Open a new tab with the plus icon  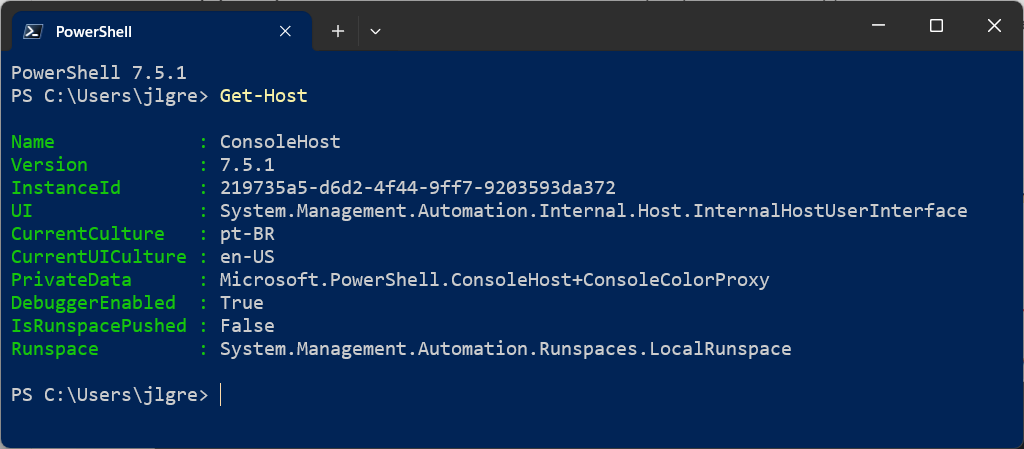[x=338, y=31]
